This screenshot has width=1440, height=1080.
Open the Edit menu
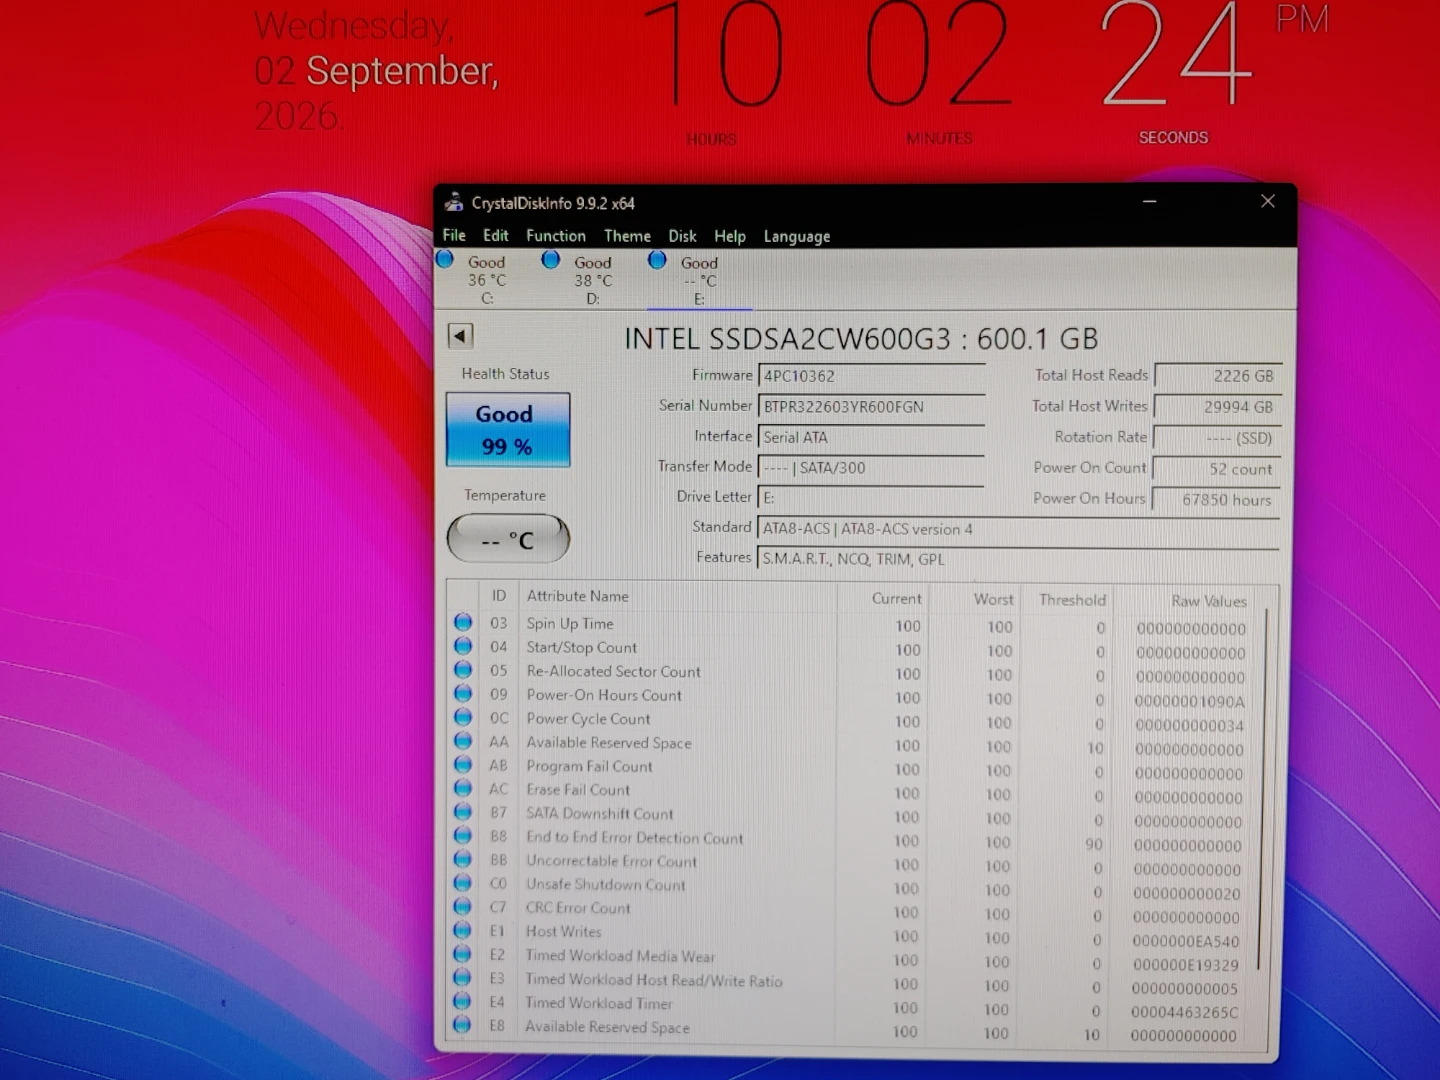[495, 235]
